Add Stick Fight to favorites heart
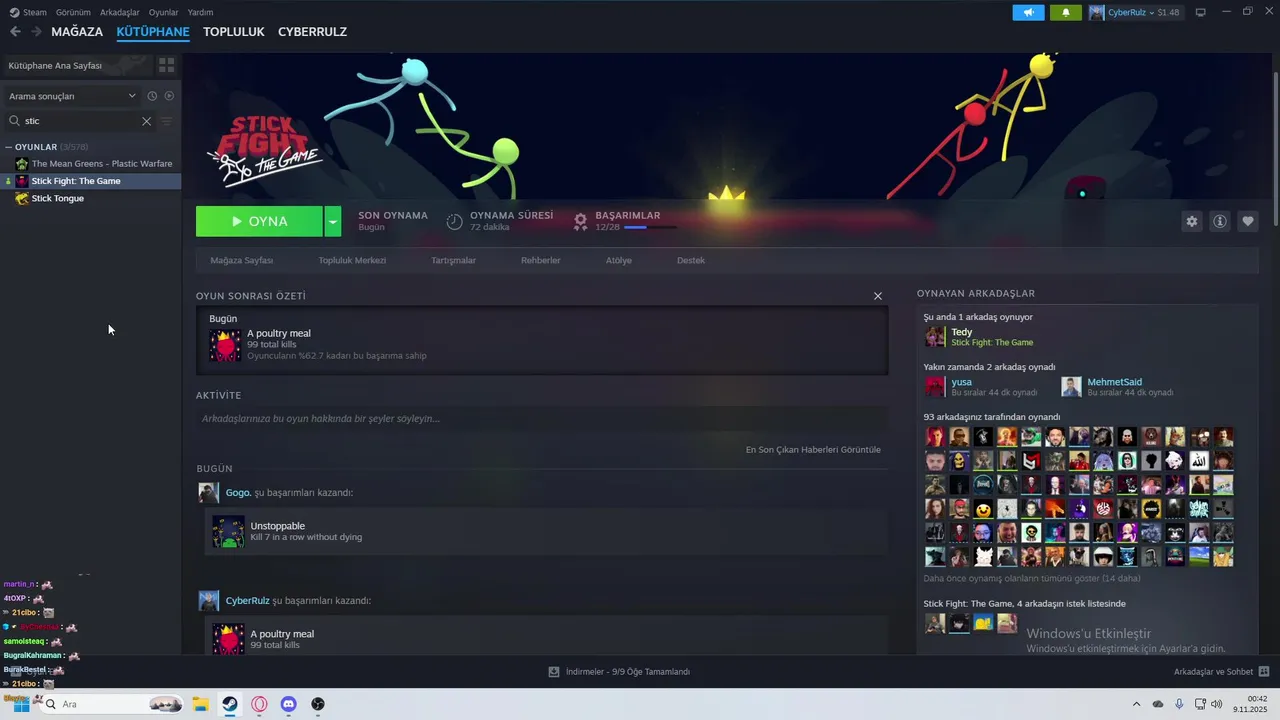 click(x=1247, y=221)
